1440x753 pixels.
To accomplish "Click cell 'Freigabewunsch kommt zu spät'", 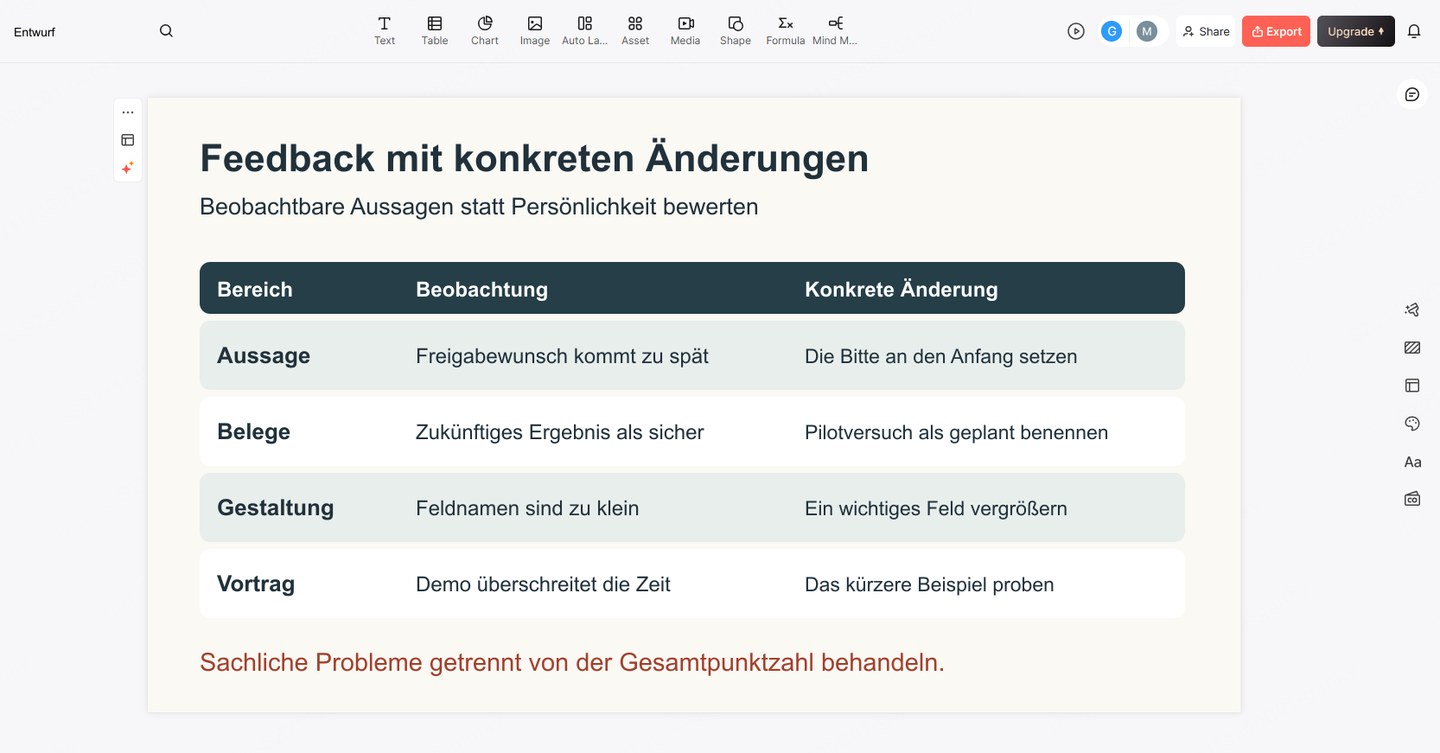I will [562, 356].
